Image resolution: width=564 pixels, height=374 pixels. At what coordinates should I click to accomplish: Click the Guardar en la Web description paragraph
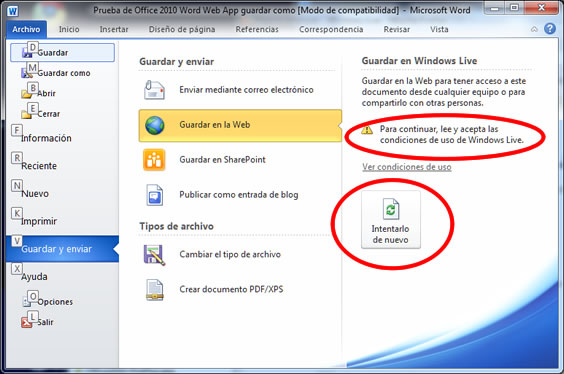click(x=444, y=92)
